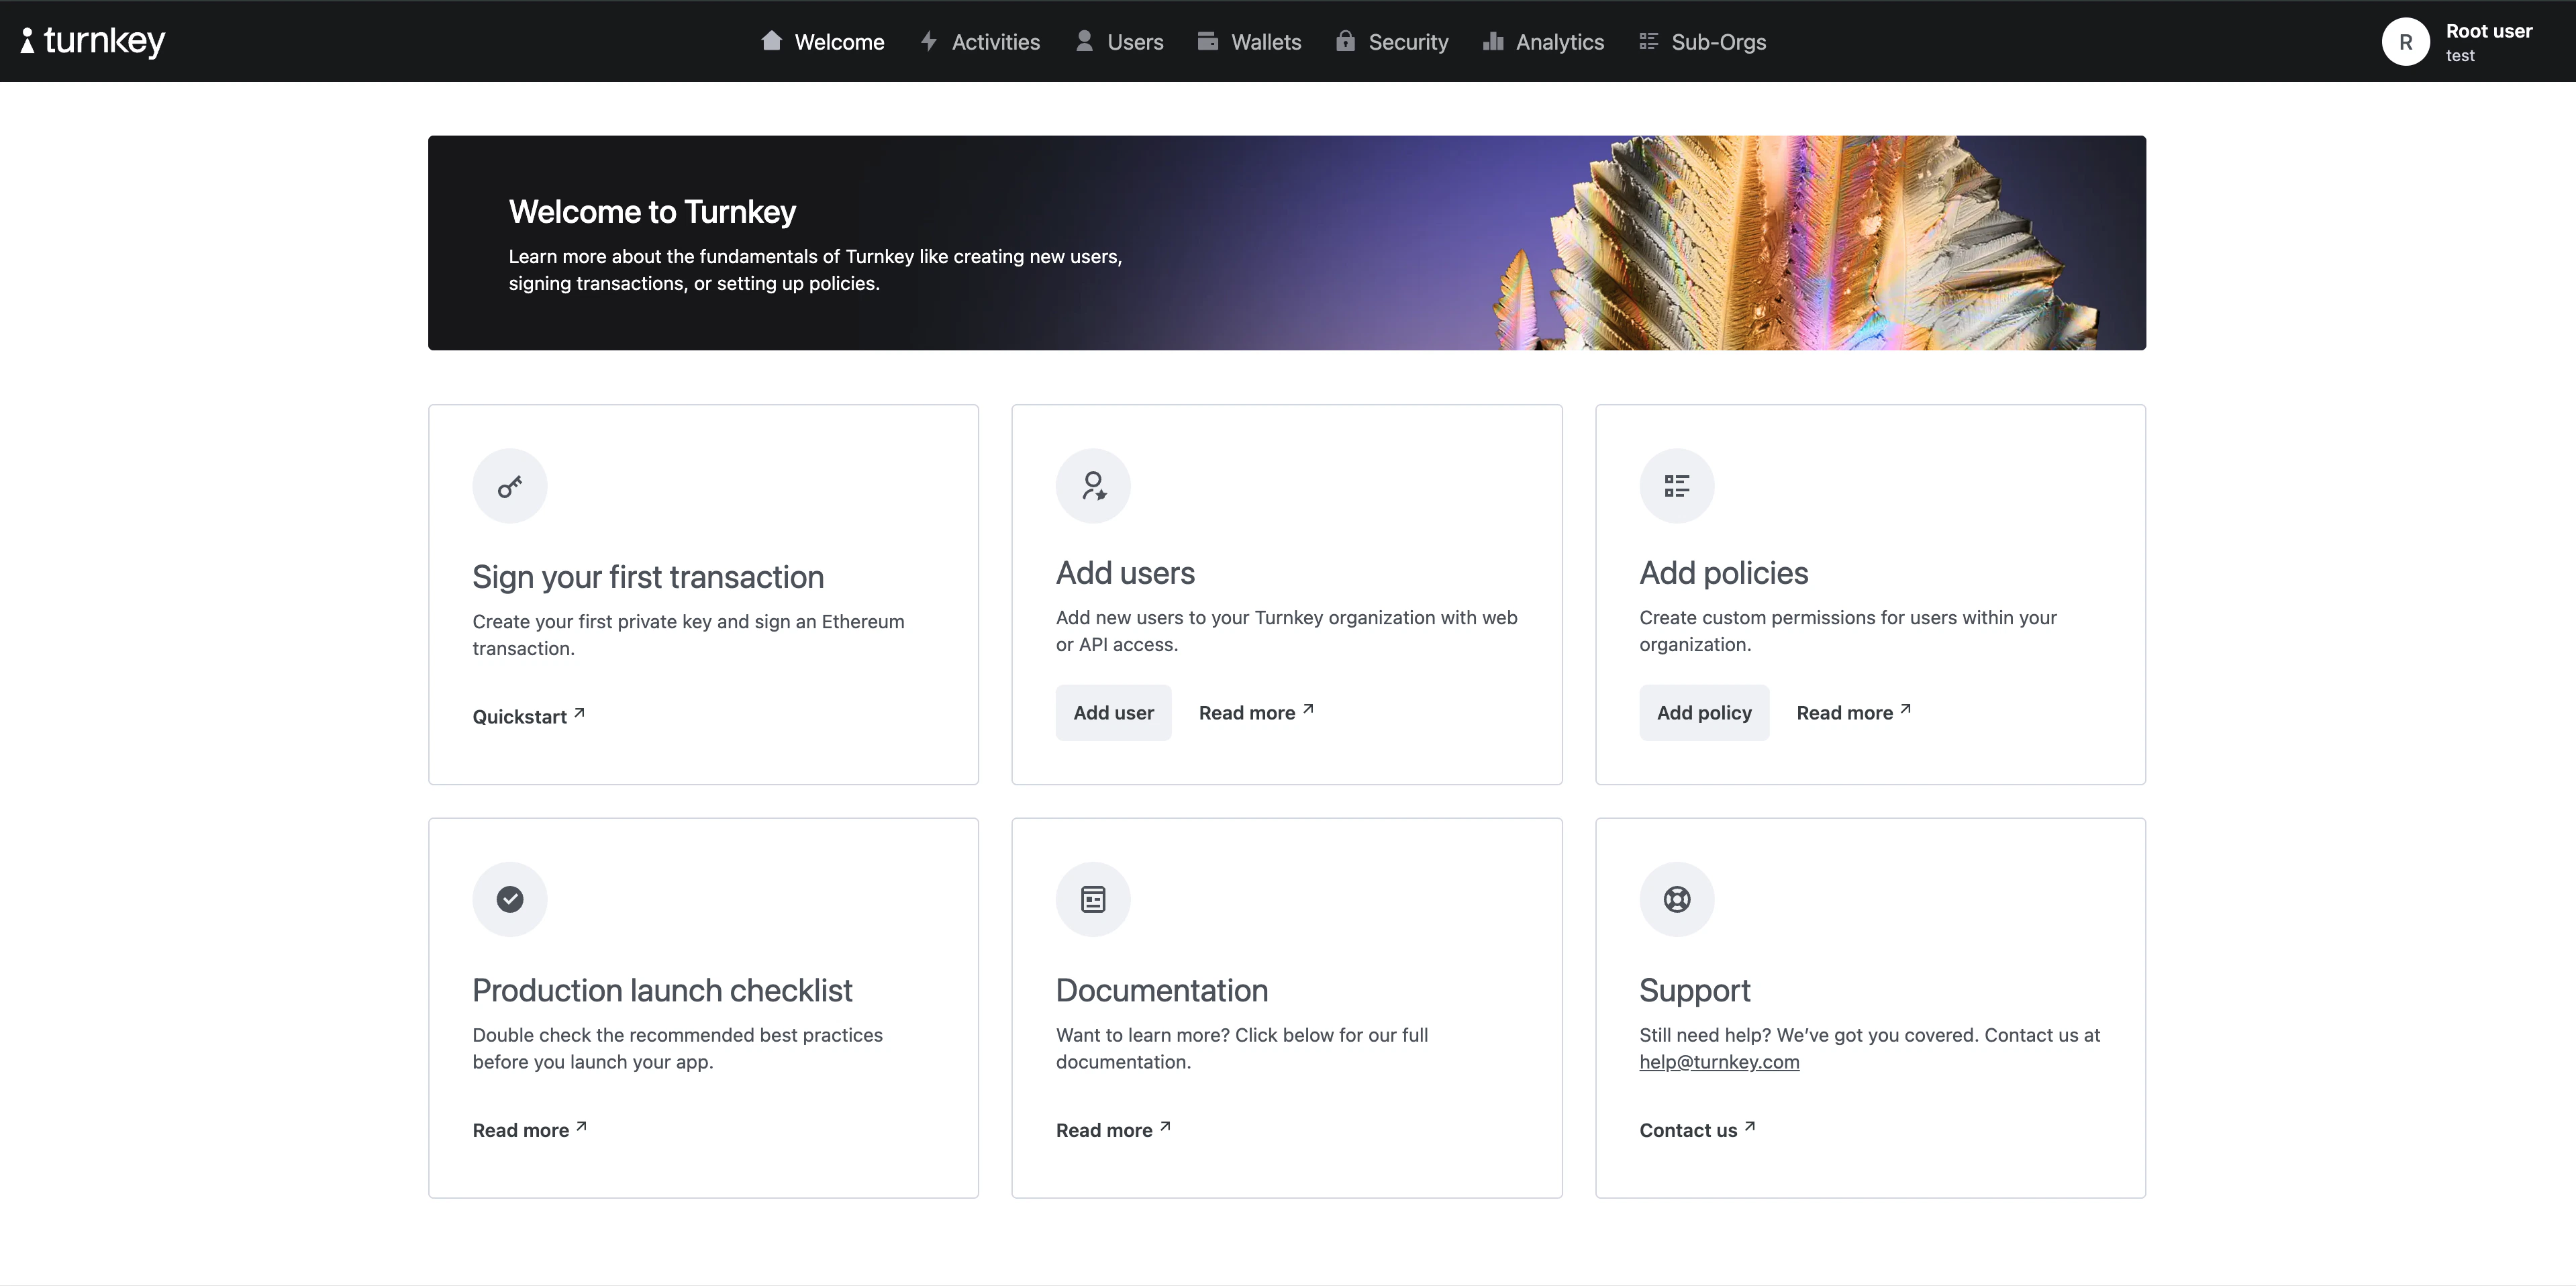Click the Support life-ring icon
The height and width of the screenshot is (1286, 2576).
[x=1676, y=899]
